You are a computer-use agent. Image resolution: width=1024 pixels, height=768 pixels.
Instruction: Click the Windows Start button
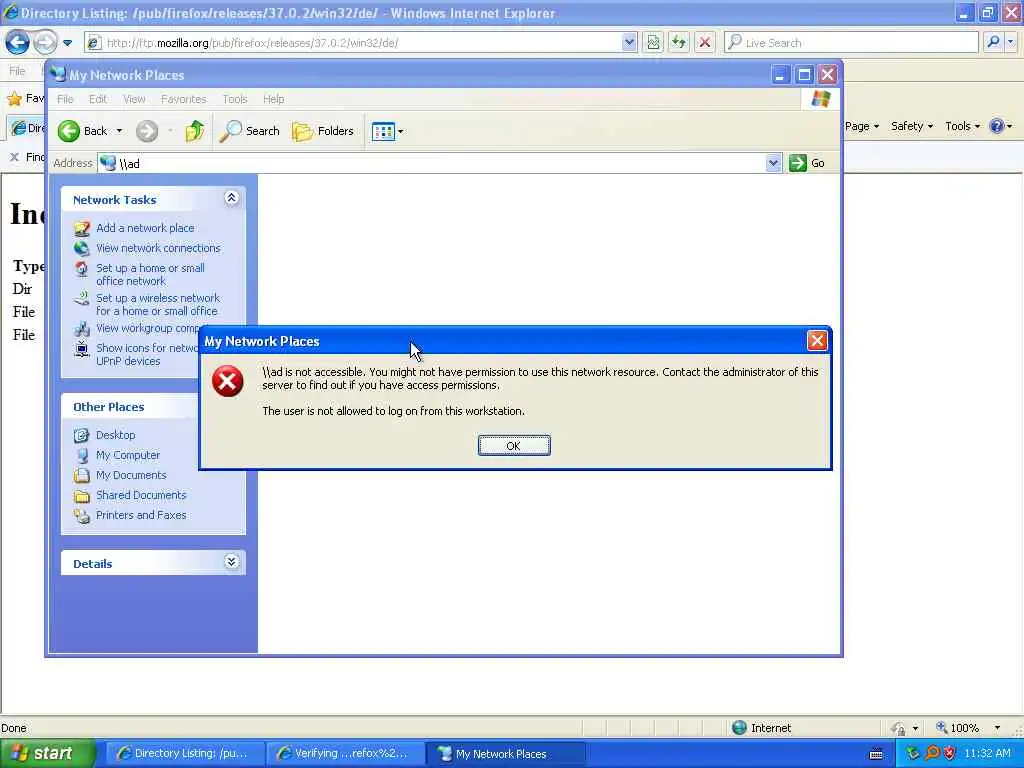(x=47, y=754)
